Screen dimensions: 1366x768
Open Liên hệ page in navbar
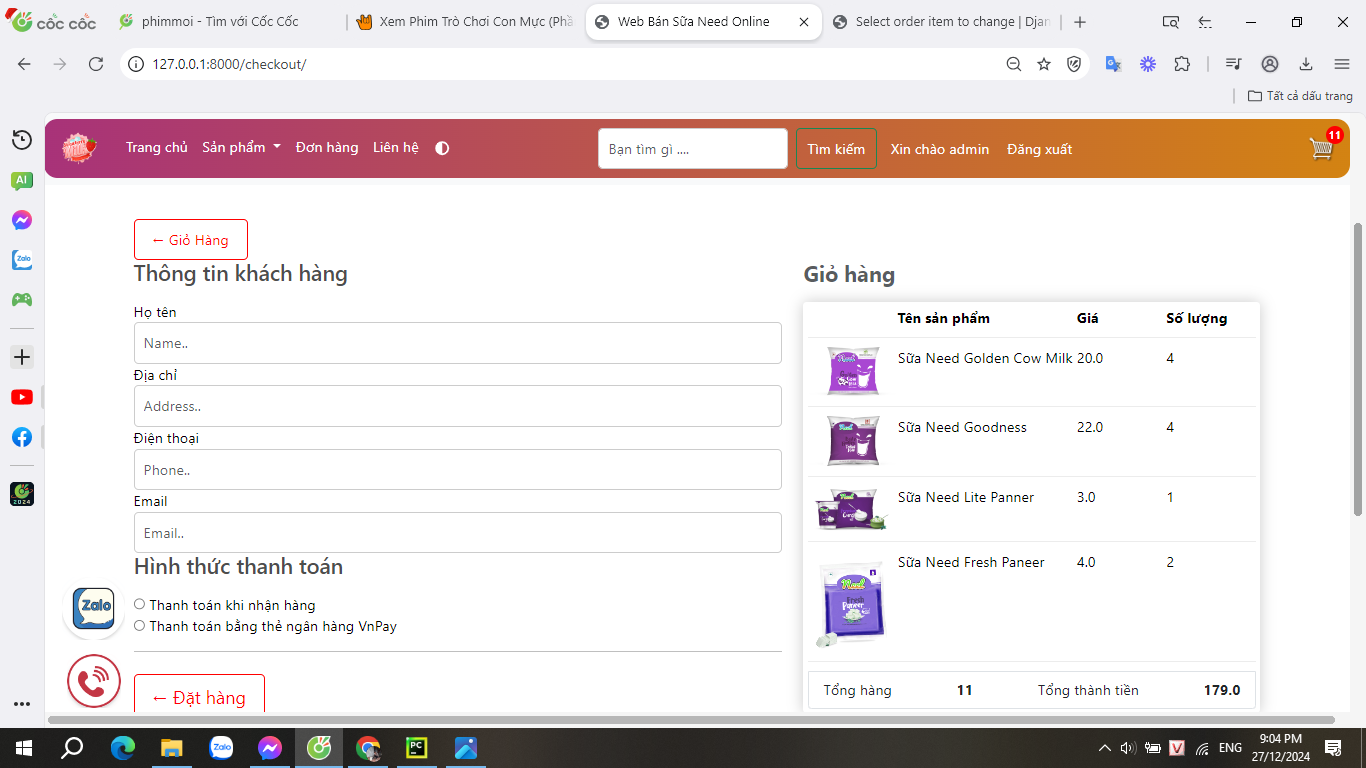tap(396, 148)
